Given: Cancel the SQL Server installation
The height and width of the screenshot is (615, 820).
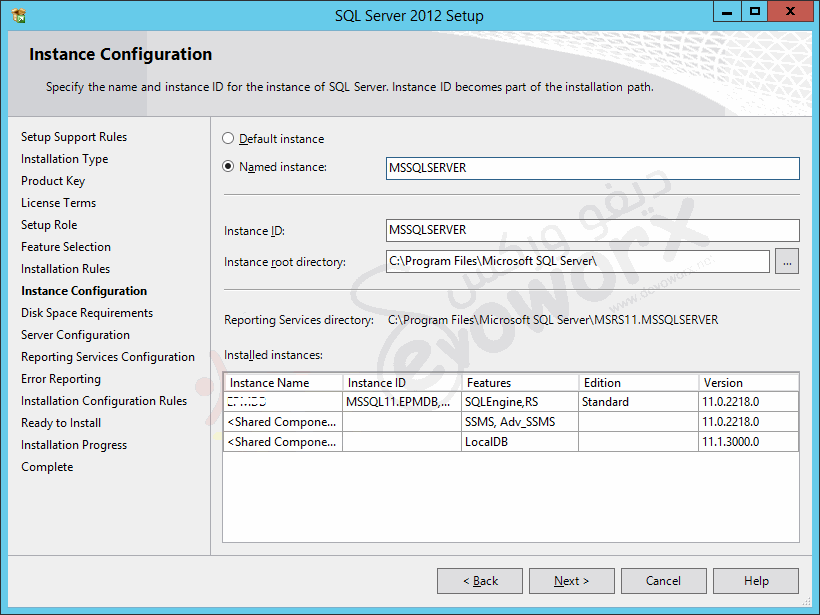Looking at the screenshot, I should click(663, 580).
